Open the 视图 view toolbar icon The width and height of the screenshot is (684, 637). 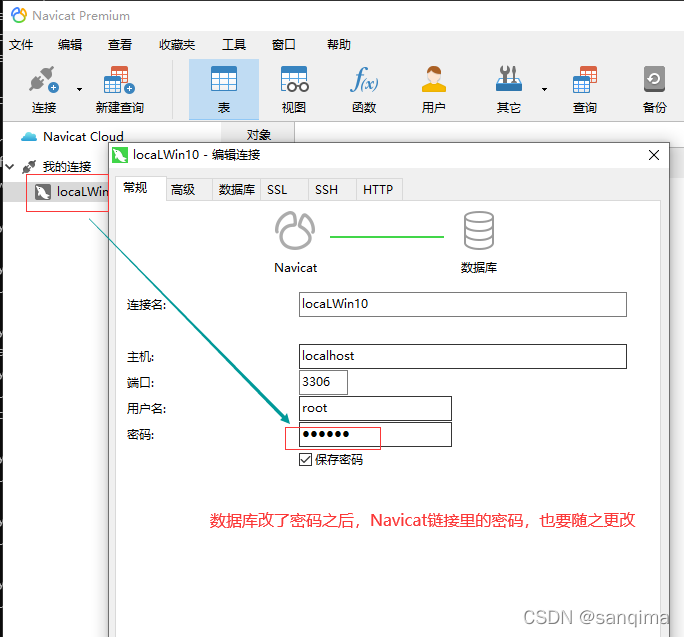tap(294, 79)
